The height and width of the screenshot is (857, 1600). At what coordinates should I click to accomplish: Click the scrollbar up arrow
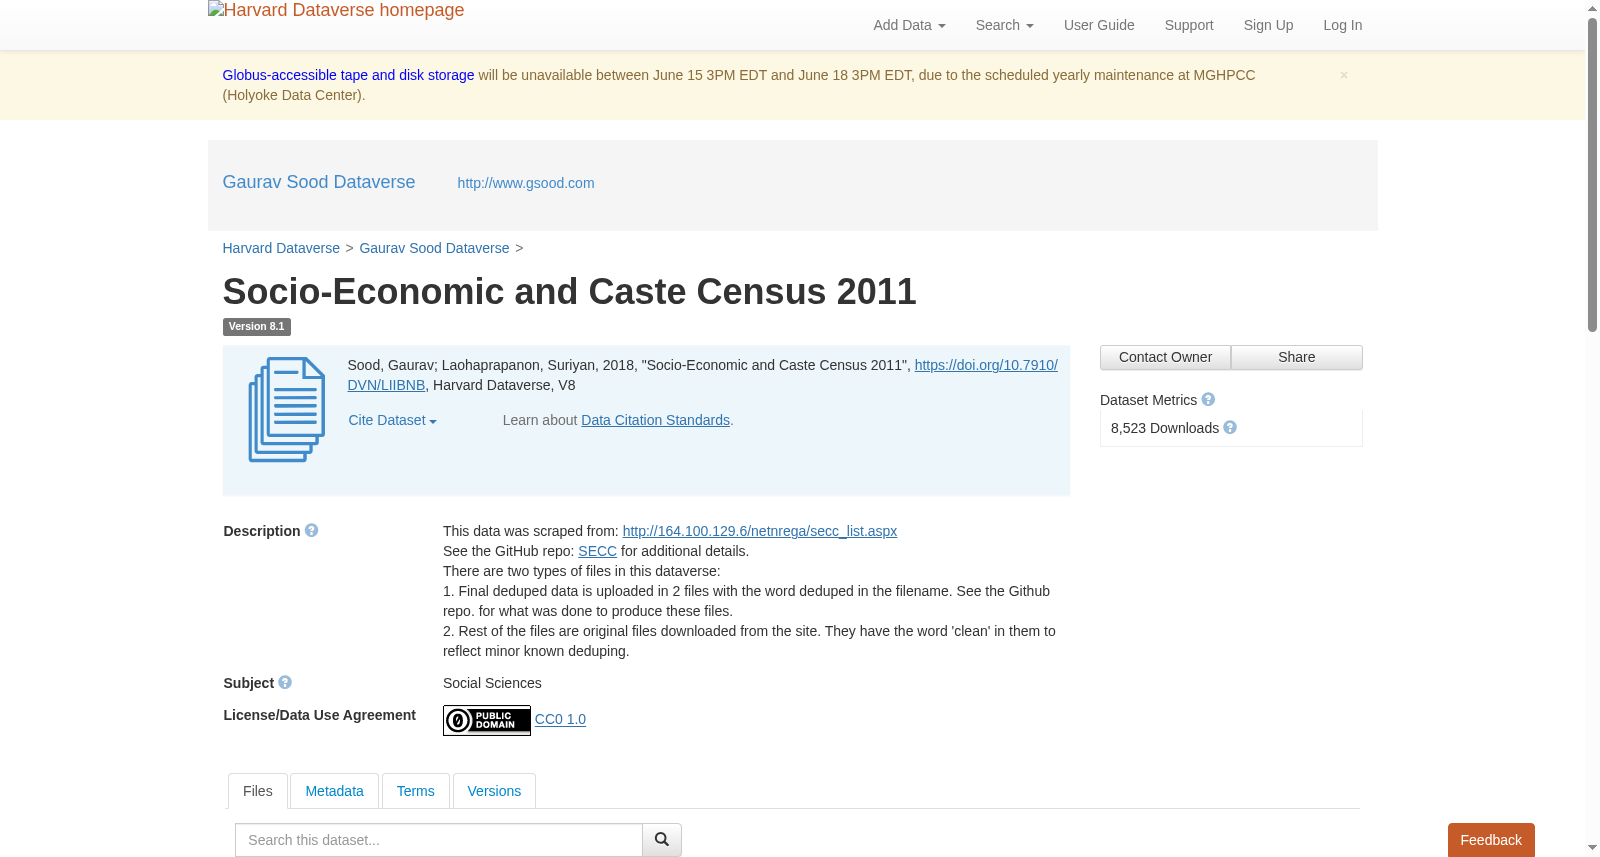(1592, 8)
